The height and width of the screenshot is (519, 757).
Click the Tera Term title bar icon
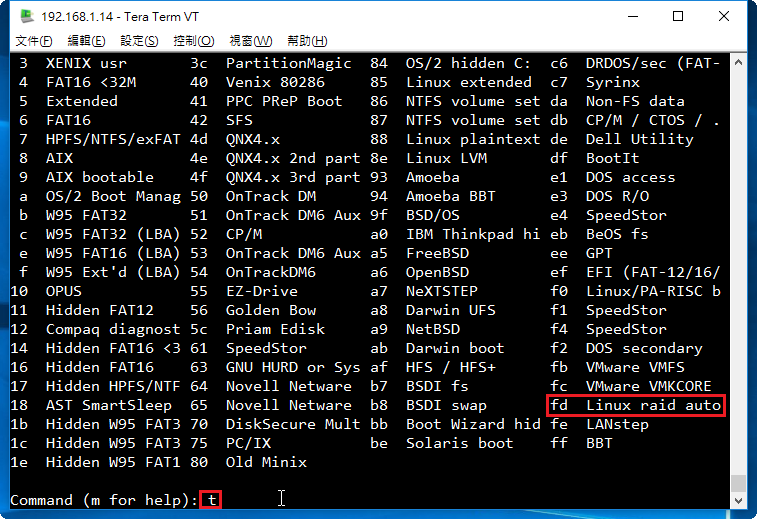tap(27, 16)
